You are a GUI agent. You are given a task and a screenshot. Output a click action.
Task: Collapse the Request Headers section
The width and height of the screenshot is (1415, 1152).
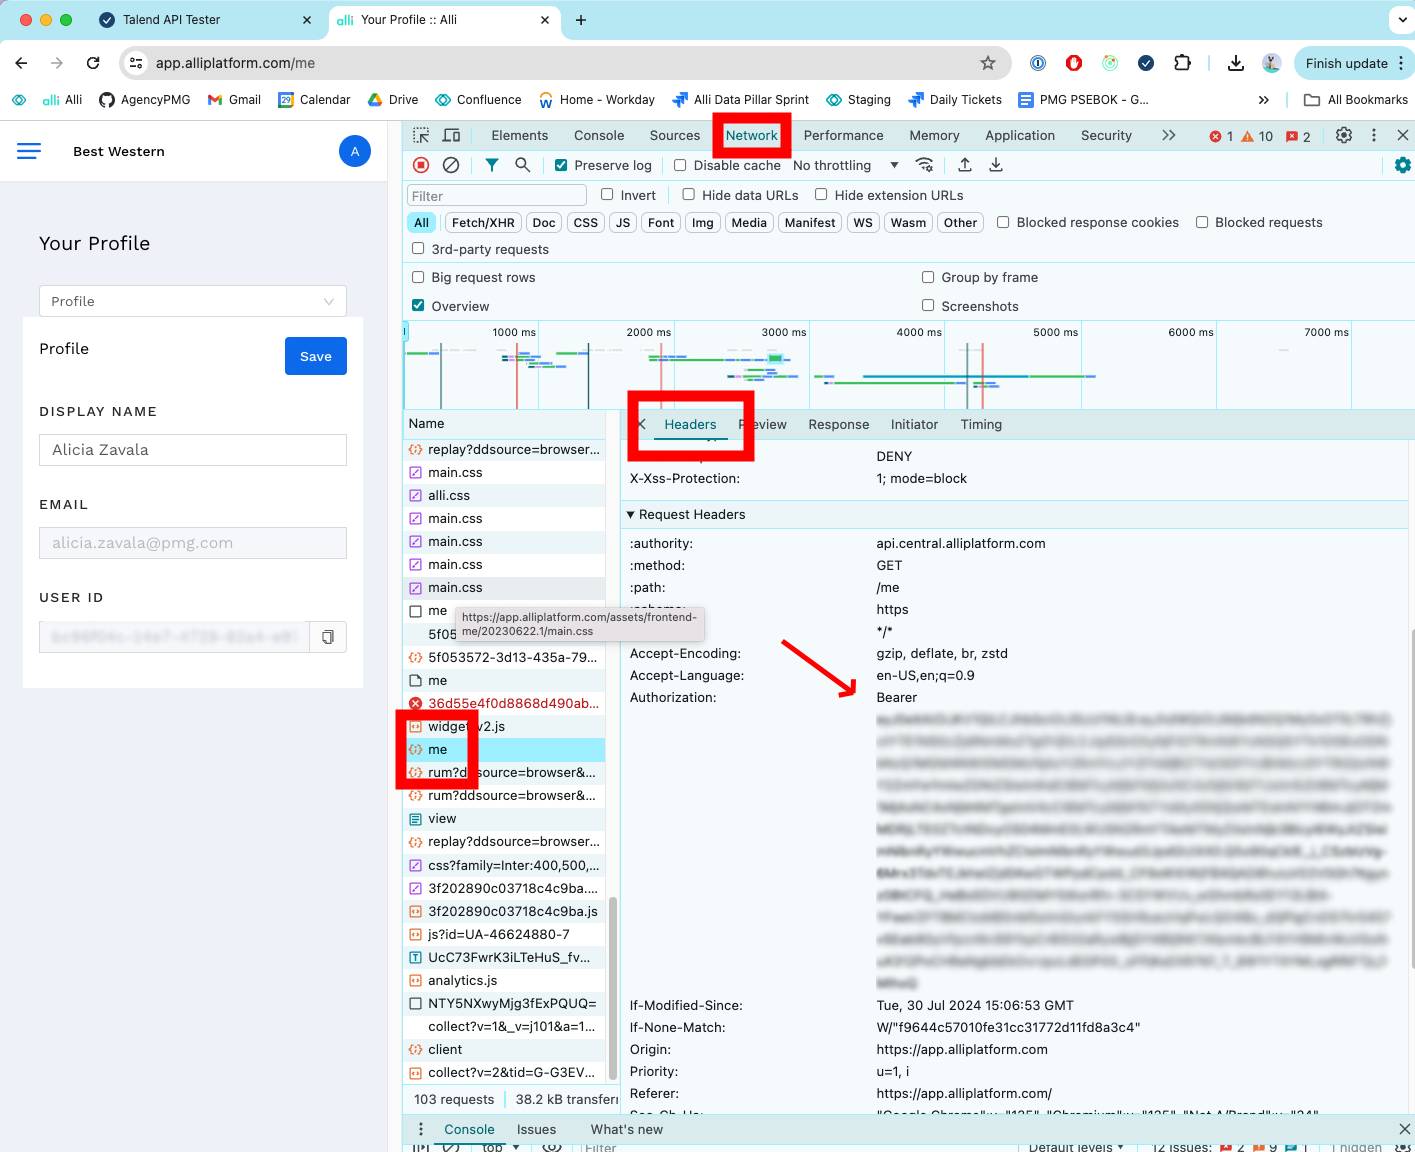coord(630,514)
